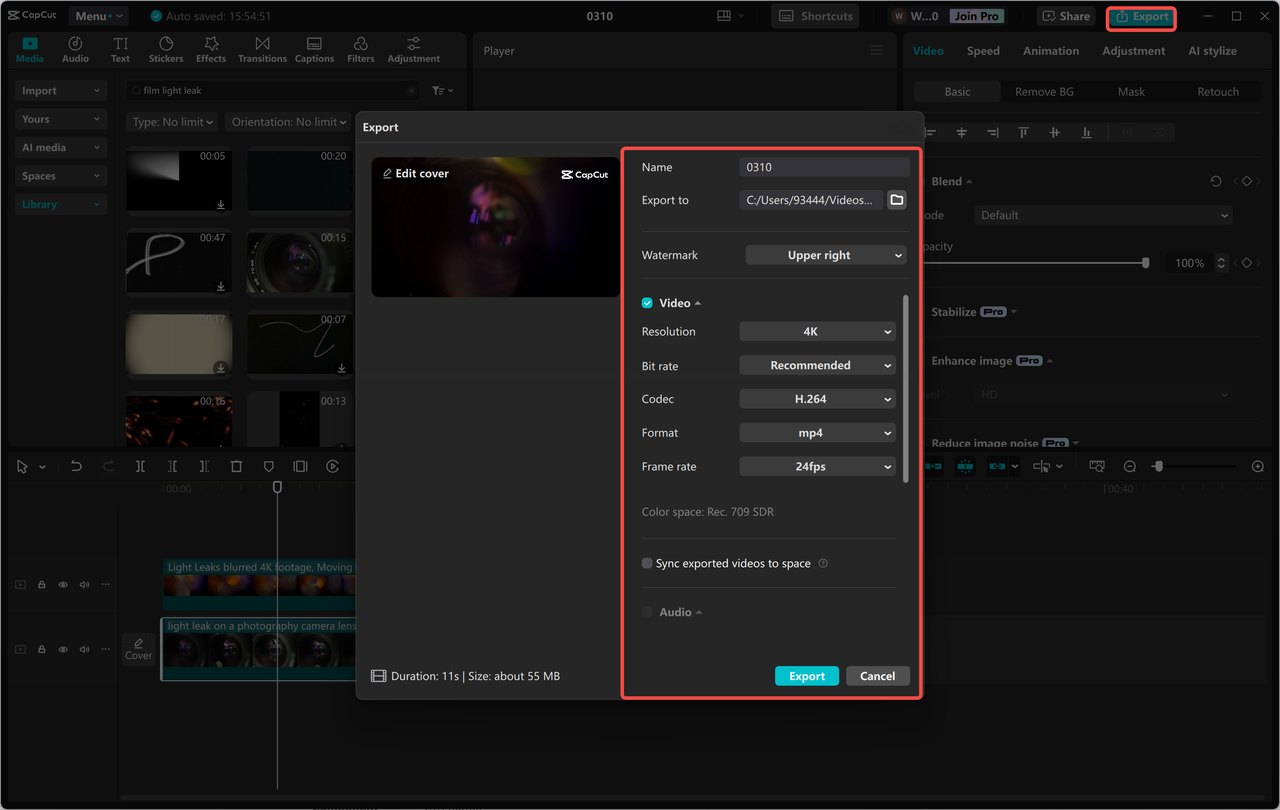Switch to the Animation tab
1280x810 pixels.
(1050, 51)
